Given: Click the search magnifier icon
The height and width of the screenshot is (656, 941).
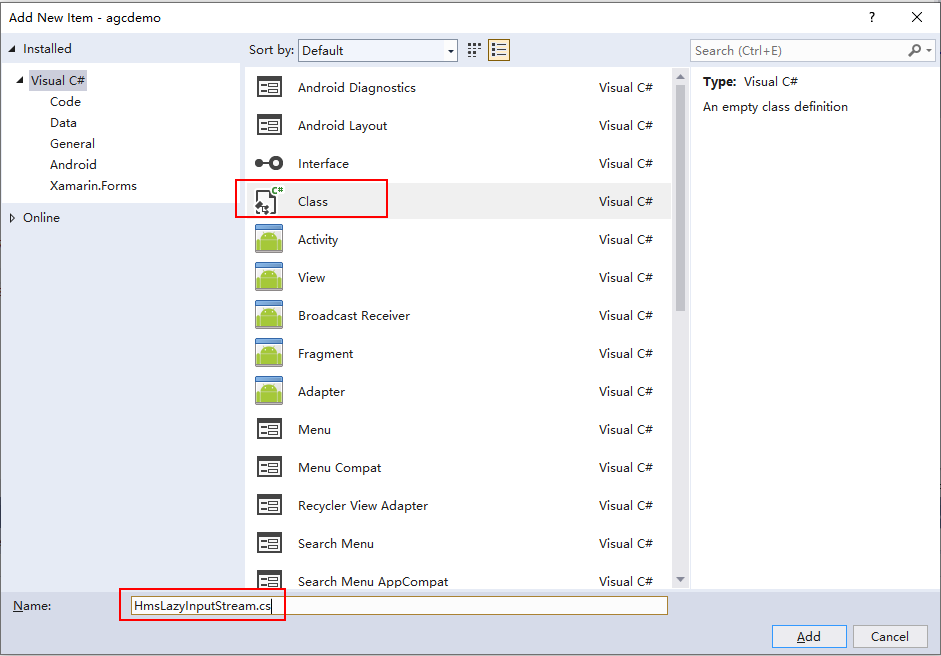Looking at the screenshot, I should (915, 50).
